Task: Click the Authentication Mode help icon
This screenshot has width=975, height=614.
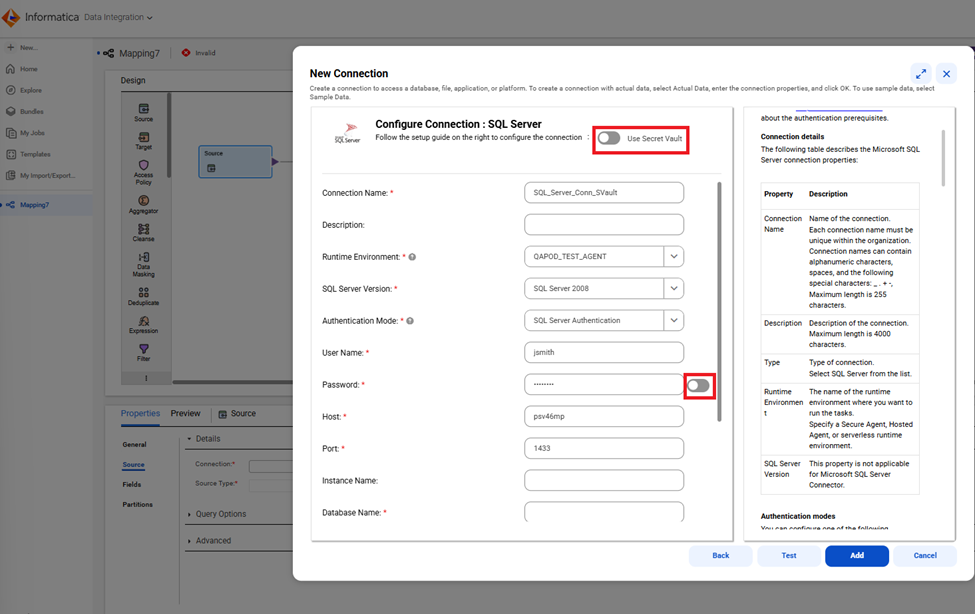Action: [x=410, y=321]
